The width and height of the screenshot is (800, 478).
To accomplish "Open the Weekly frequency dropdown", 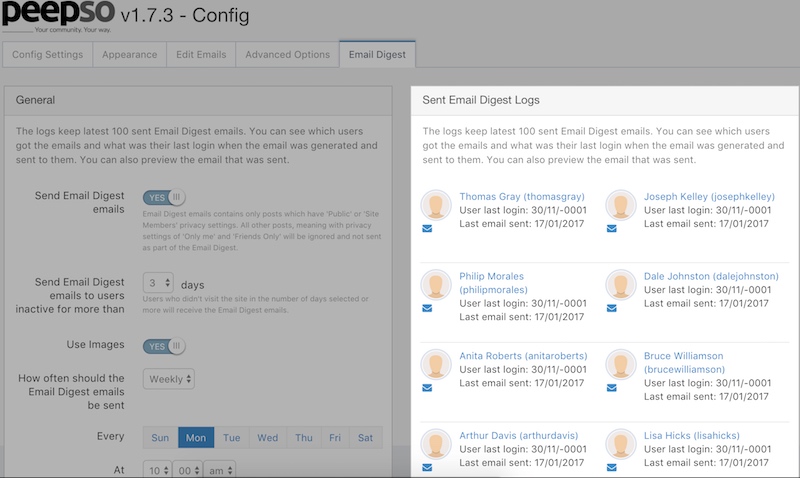I will point(169,379).
